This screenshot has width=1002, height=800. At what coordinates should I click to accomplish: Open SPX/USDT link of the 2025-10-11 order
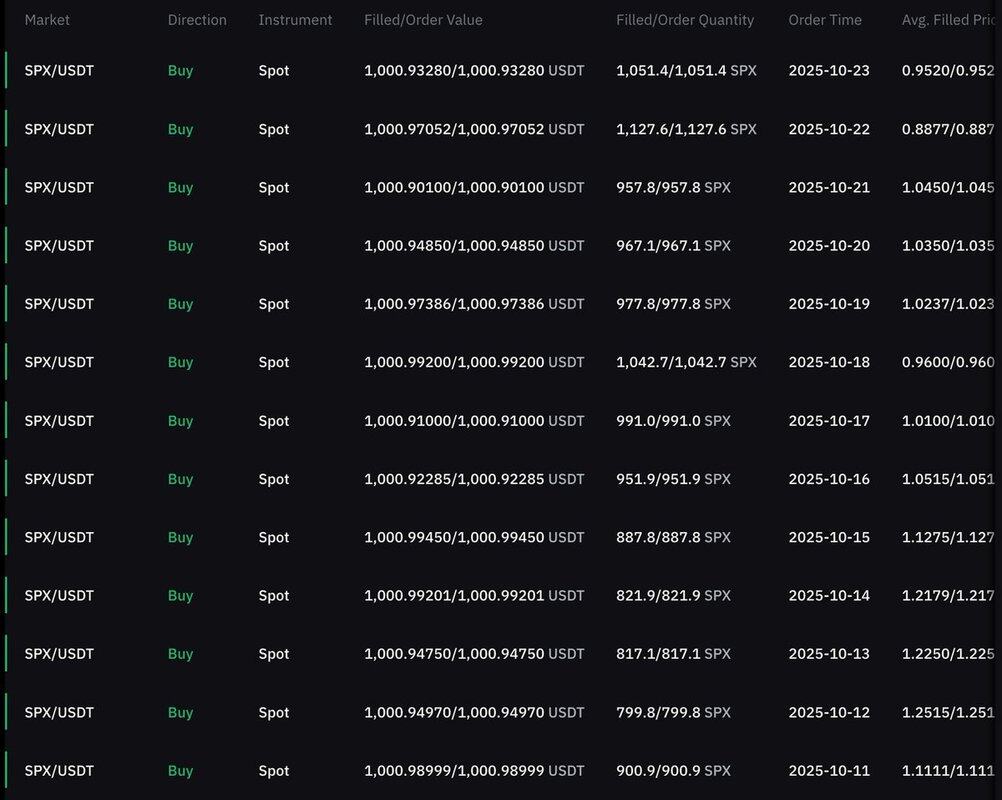click(59, 771)
